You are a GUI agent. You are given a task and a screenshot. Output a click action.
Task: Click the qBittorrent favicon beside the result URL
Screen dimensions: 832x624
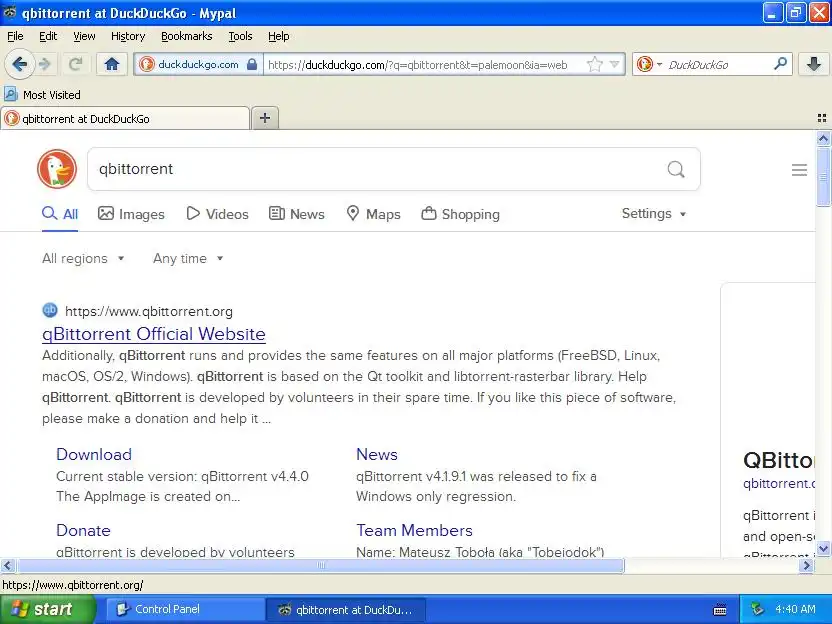pyautogui.click(x=50, y=310)
